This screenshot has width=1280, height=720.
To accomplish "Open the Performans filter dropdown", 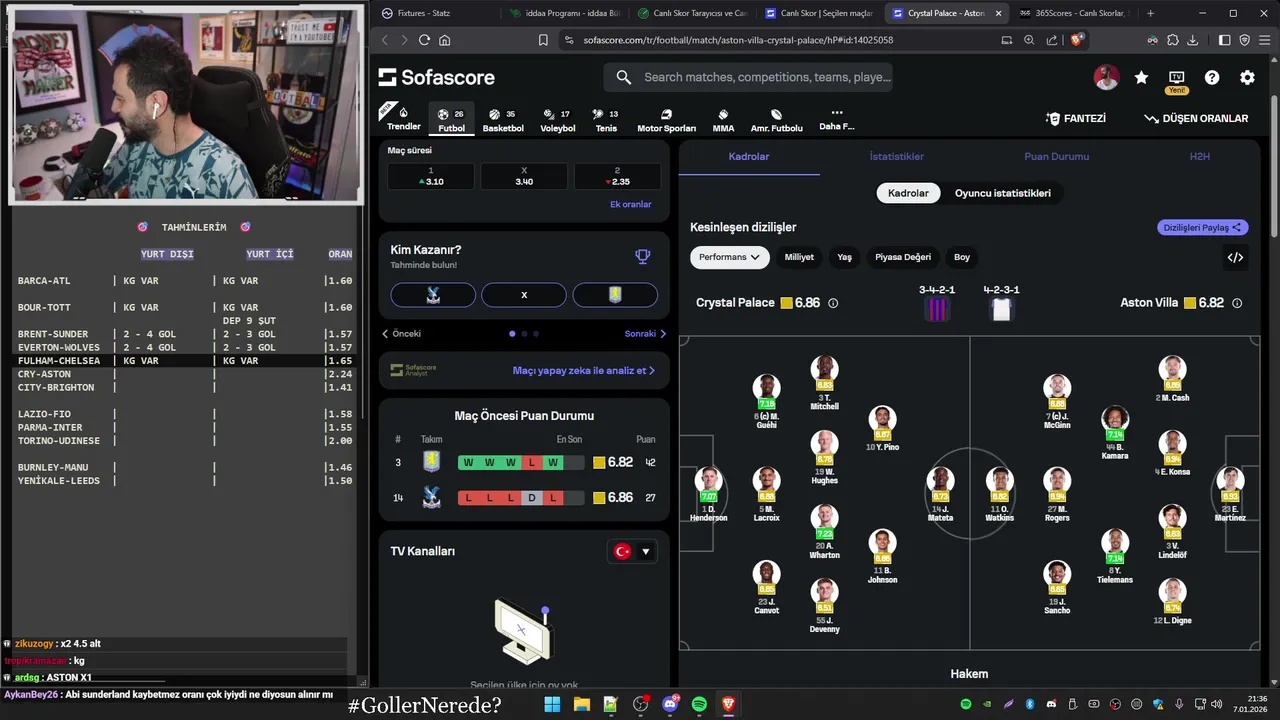I will [x=729, y=257].
